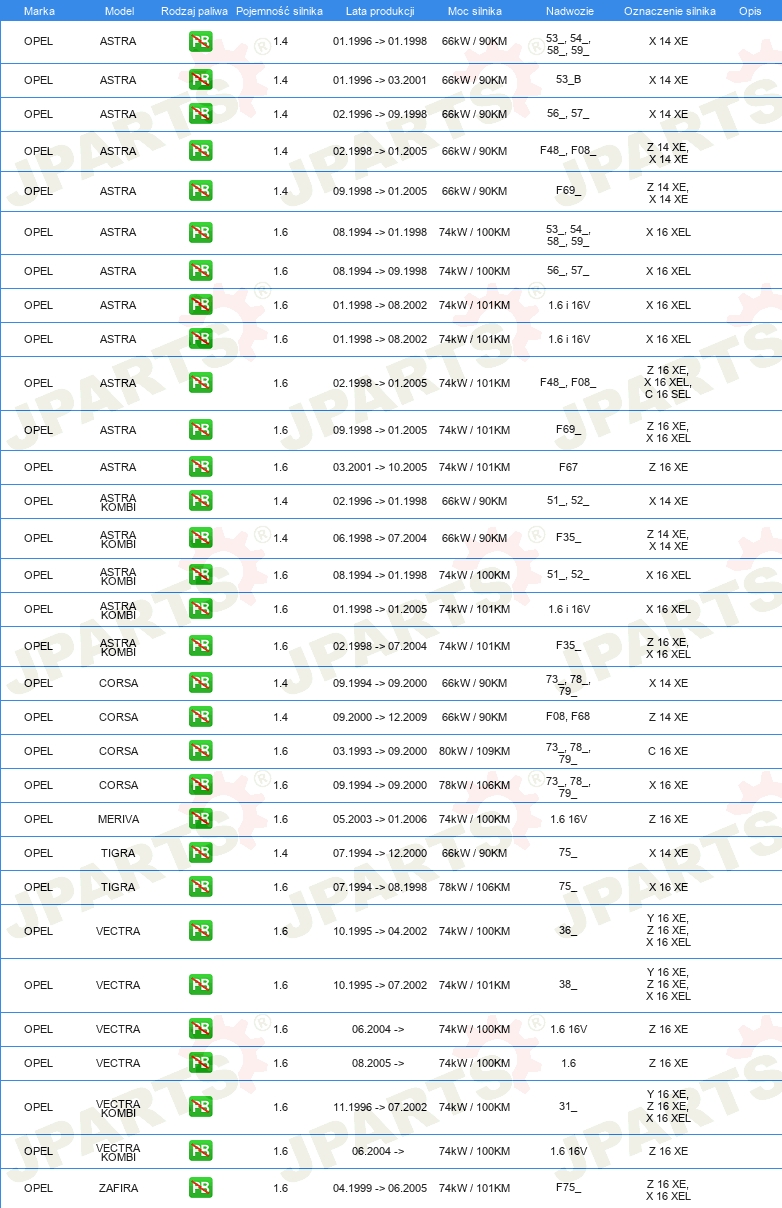This screenshot has height=1208, width=782.
Task: Click fuel icon in ASTRA 02.1996 -> 09.1998 row
Action: (200, 114)
